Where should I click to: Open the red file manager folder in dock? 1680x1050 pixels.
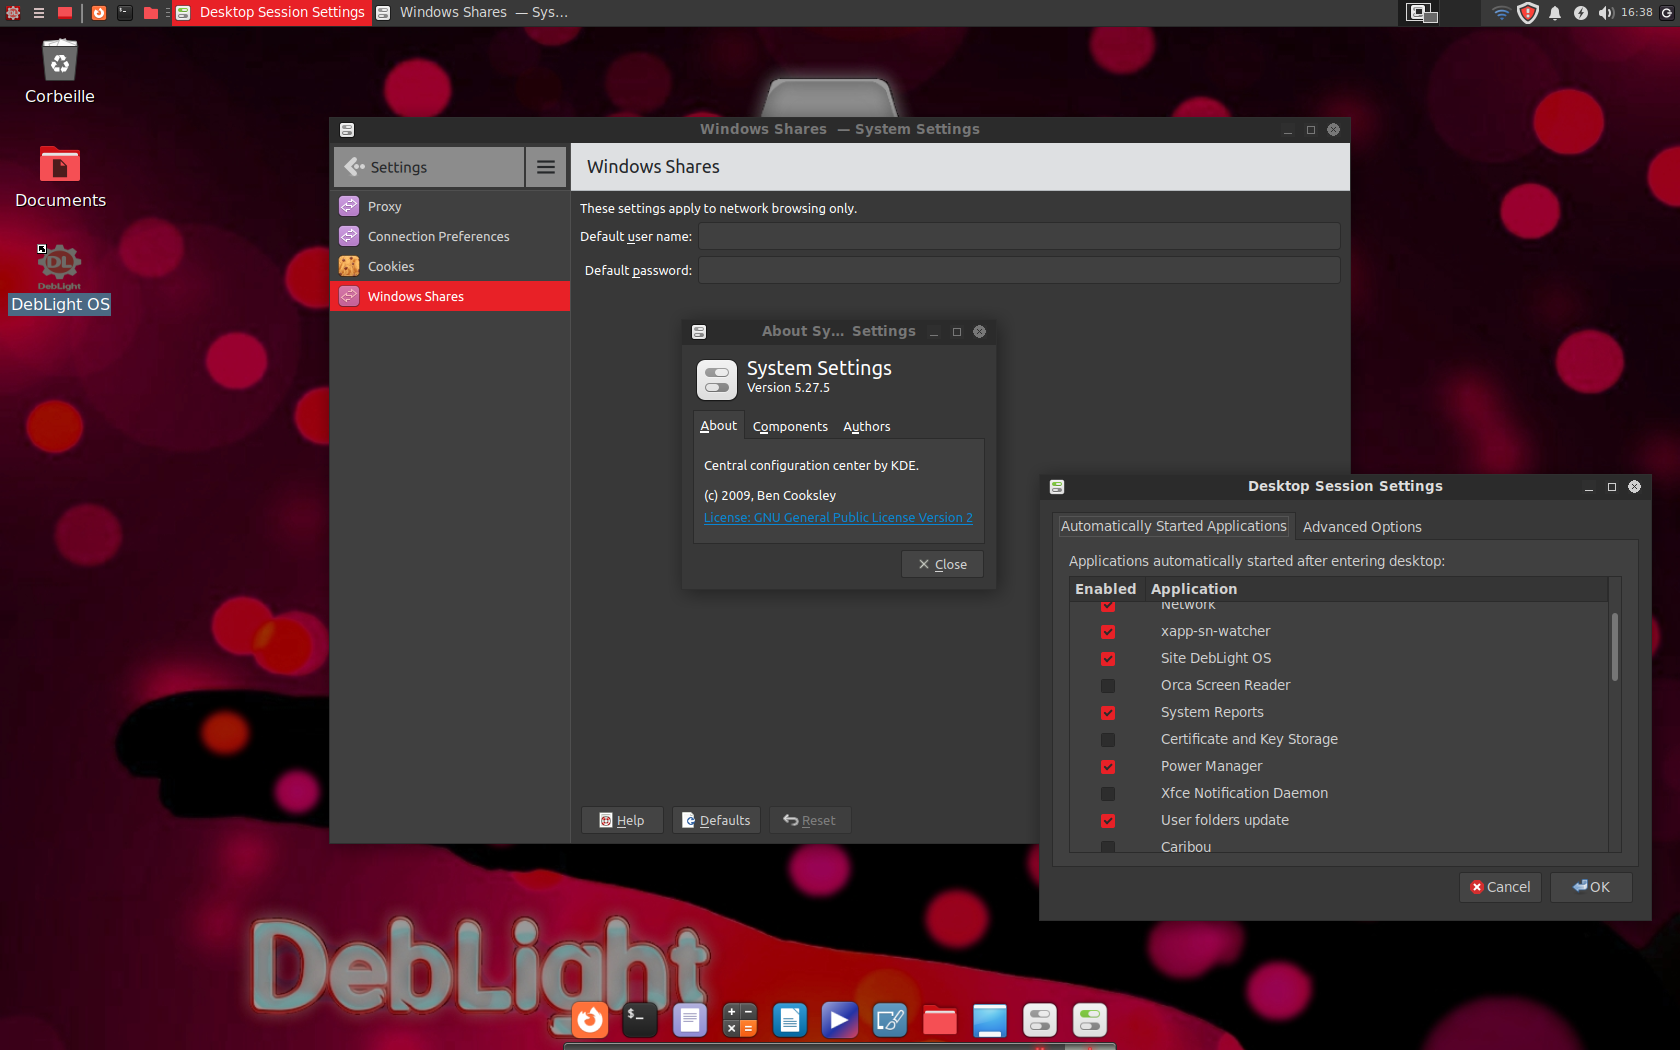[x=940, y=1020]
